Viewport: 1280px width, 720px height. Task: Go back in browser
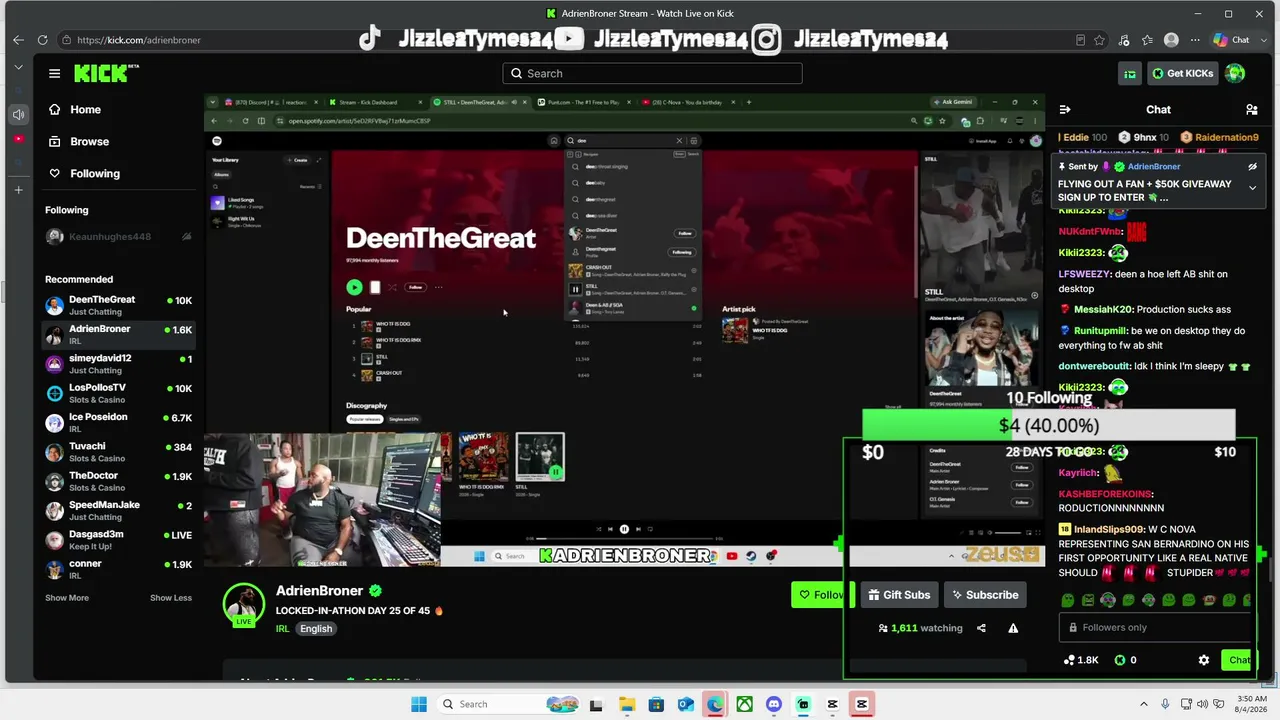point(18,40)
